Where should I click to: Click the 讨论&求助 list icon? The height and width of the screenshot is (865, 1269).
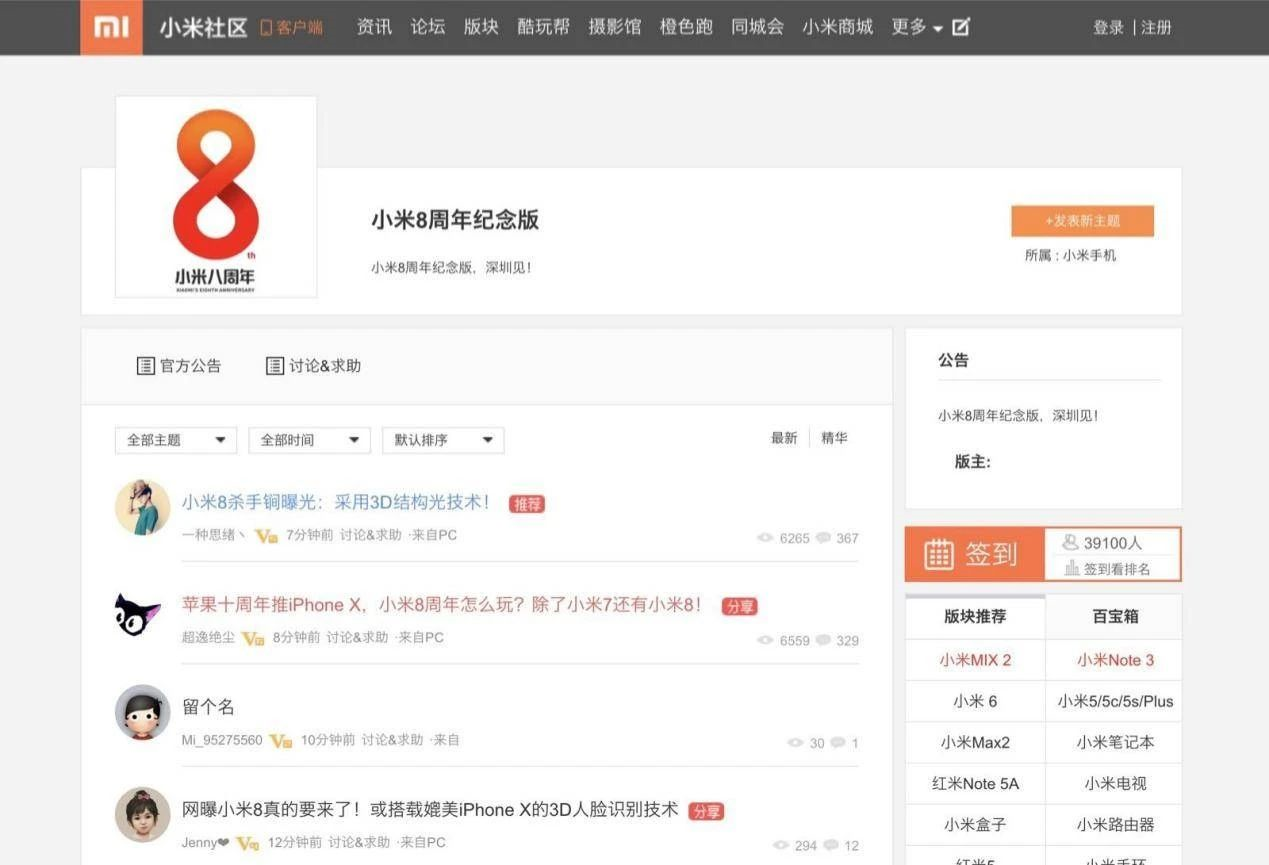click(x=275, y=366)
